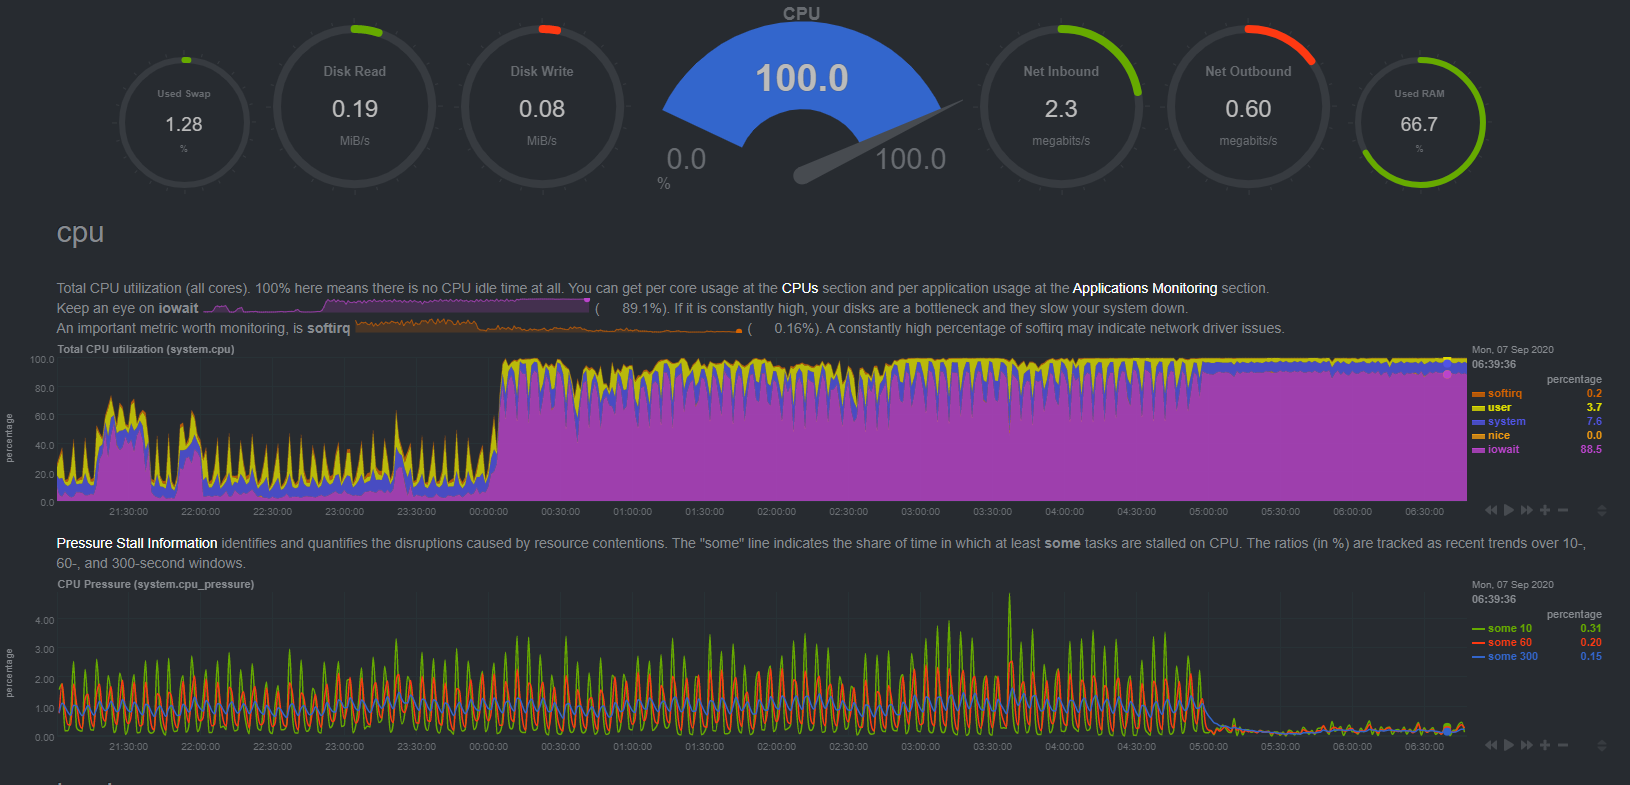Toggle 'some 300' series in pressure legend
The height and width of the screenshot is (785, 1630).
click(1512, 657)
